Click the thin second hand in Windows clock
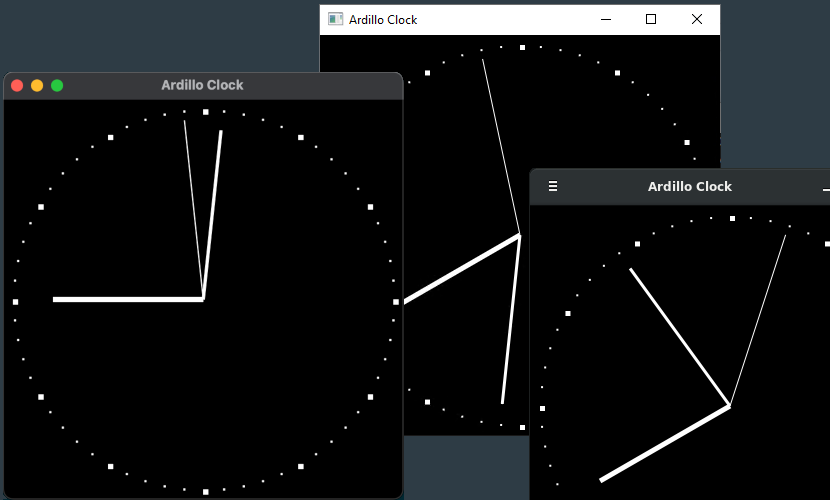The width and height of the screenshot is (830, 500). point(501,147)
